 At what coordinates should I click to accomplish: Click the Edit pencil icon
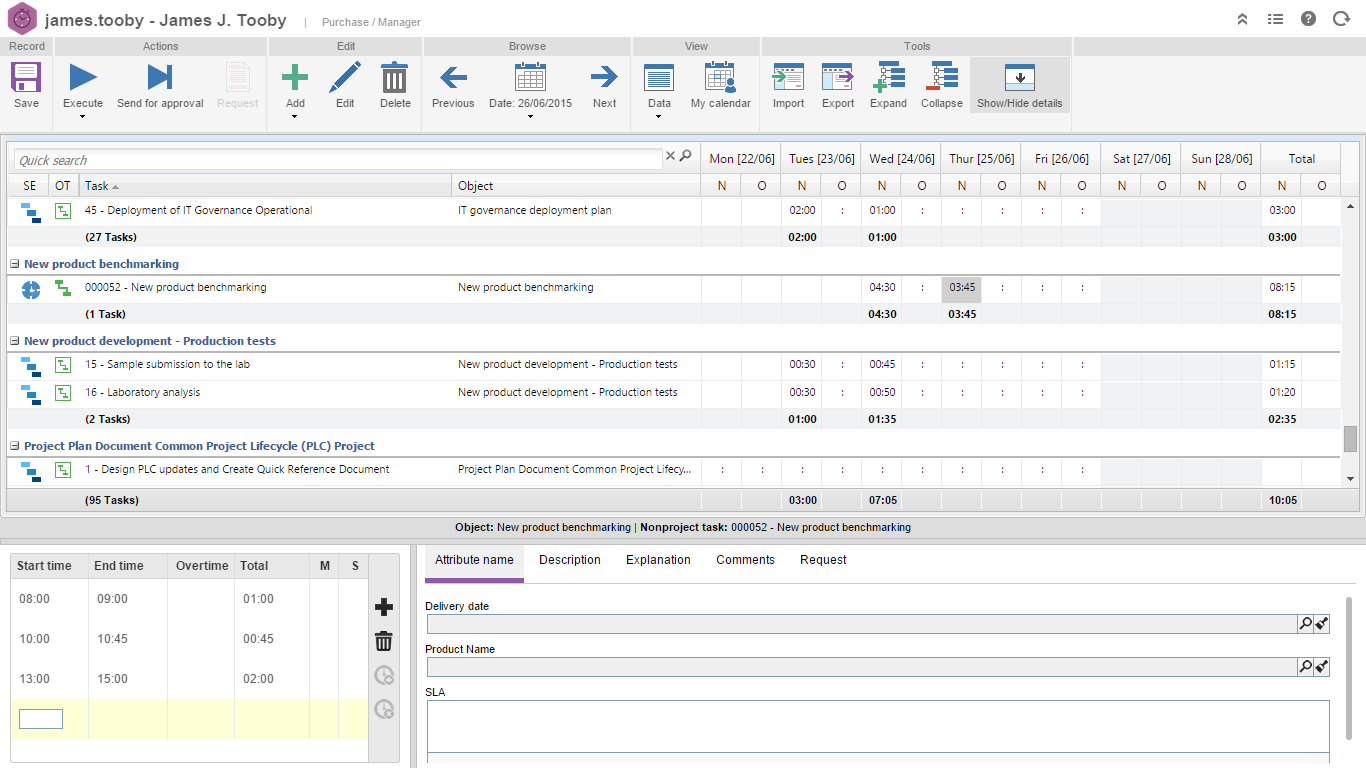(345, 78)
